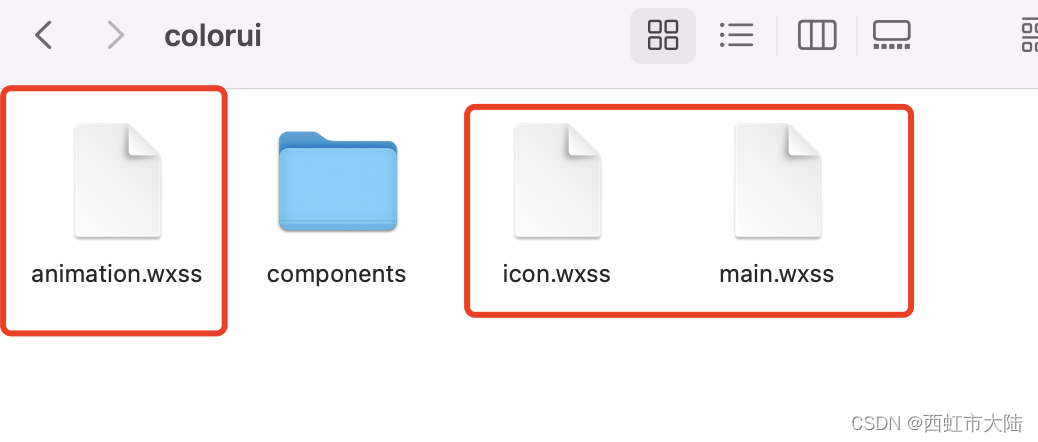Viewport: 1038px width, 442px height.
Task: Click the colorui folder title
Action: coord(213,36)
